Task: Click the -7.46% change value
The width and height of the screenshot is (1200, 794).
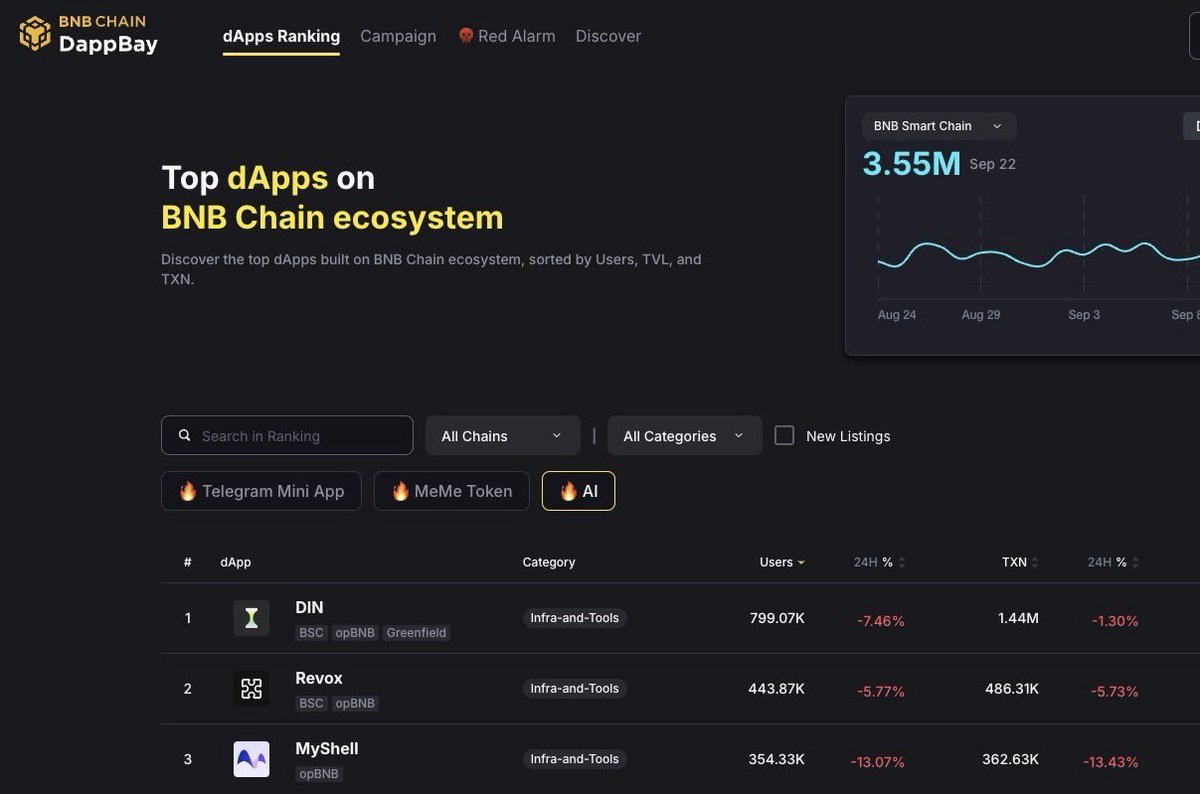Action: tap(881, 621)
